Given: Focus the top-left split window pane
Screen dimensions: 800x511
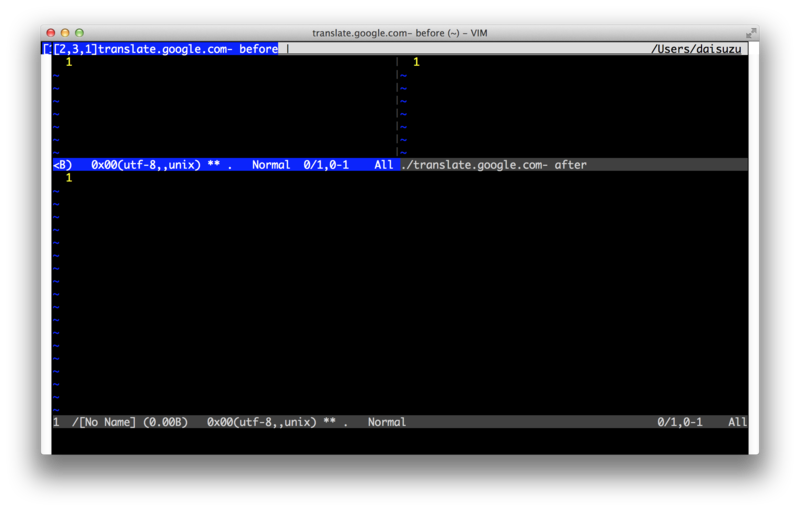Looking at the screenshot, I should point(224,107).
